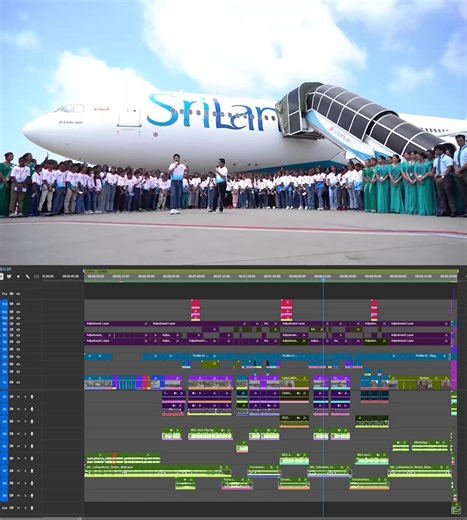This screenshot has height=520, width=467.
Task: Select the first video clip on track V1
Action: pyautogui.click(x=98, y=383)
